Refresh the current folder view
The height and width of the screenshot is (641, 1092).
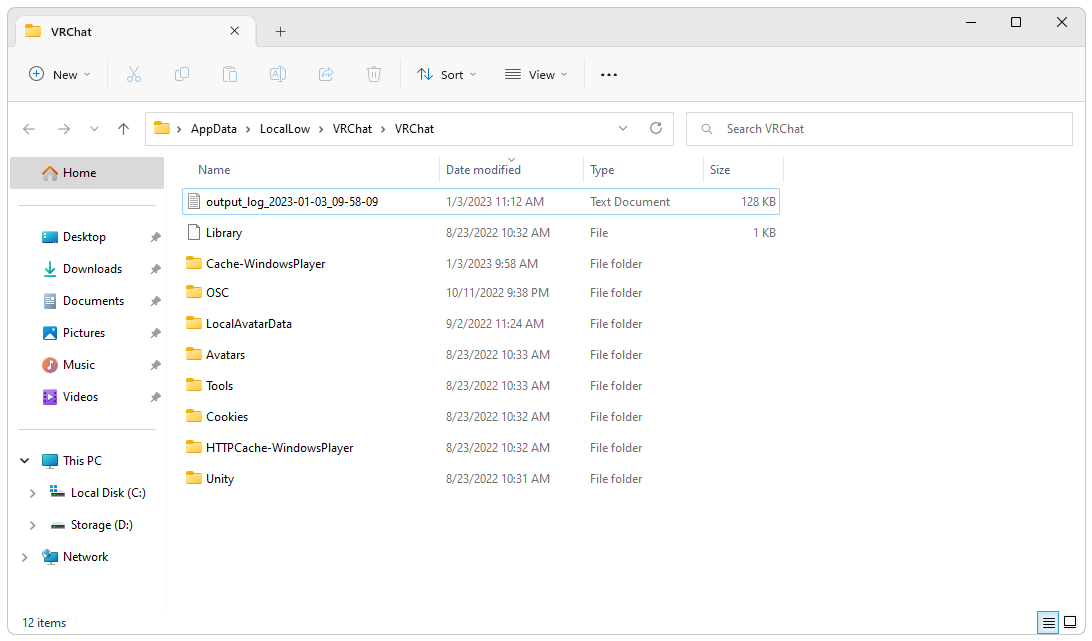click(655, 128)
